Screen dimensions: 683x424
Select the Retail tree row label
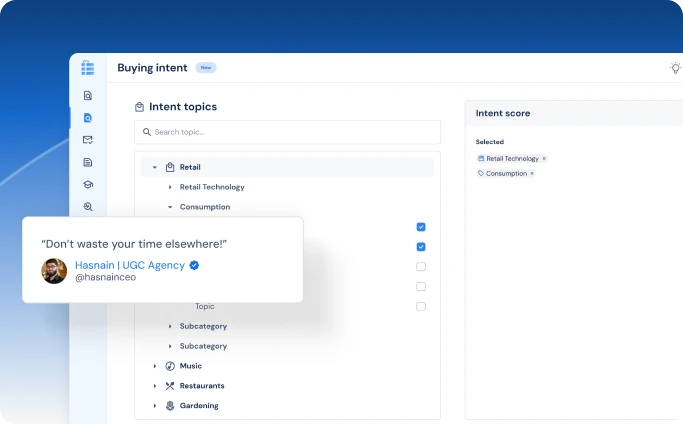tap(190, 167)
